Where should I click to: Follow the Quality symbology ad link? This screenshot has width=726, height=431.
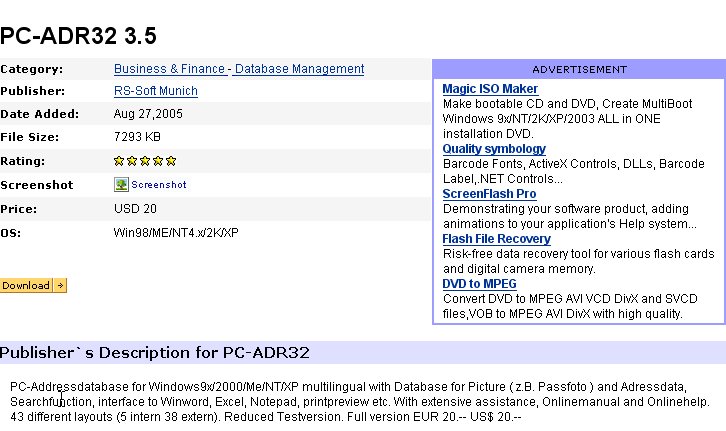tap(494, 149)
